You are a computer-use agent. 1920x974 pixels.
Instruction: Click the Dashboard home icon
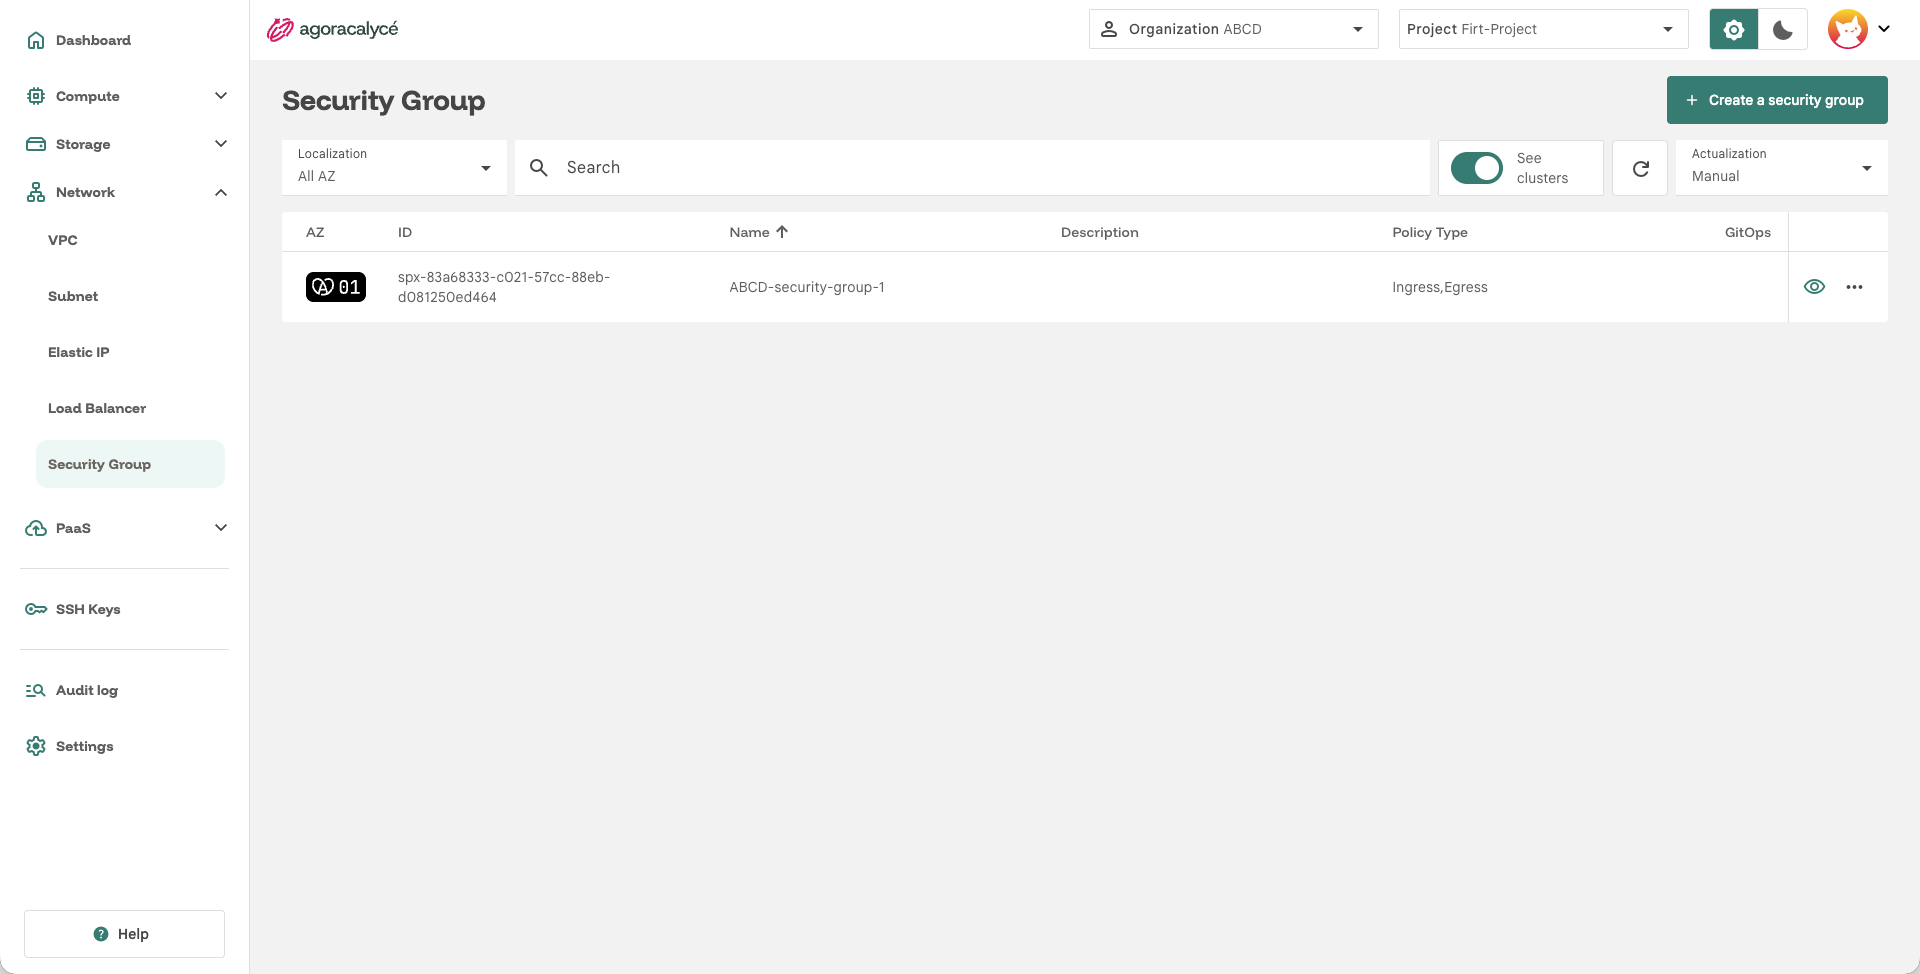(36, 40)
